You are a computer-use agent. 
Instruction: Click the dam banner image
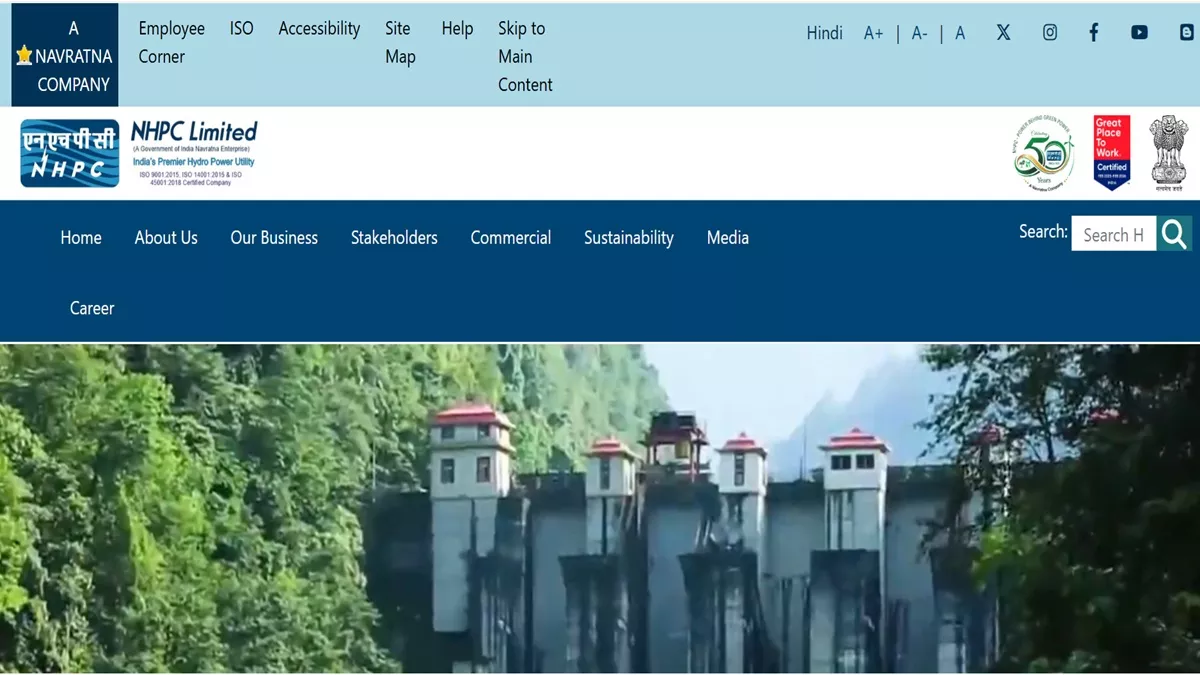600,509
